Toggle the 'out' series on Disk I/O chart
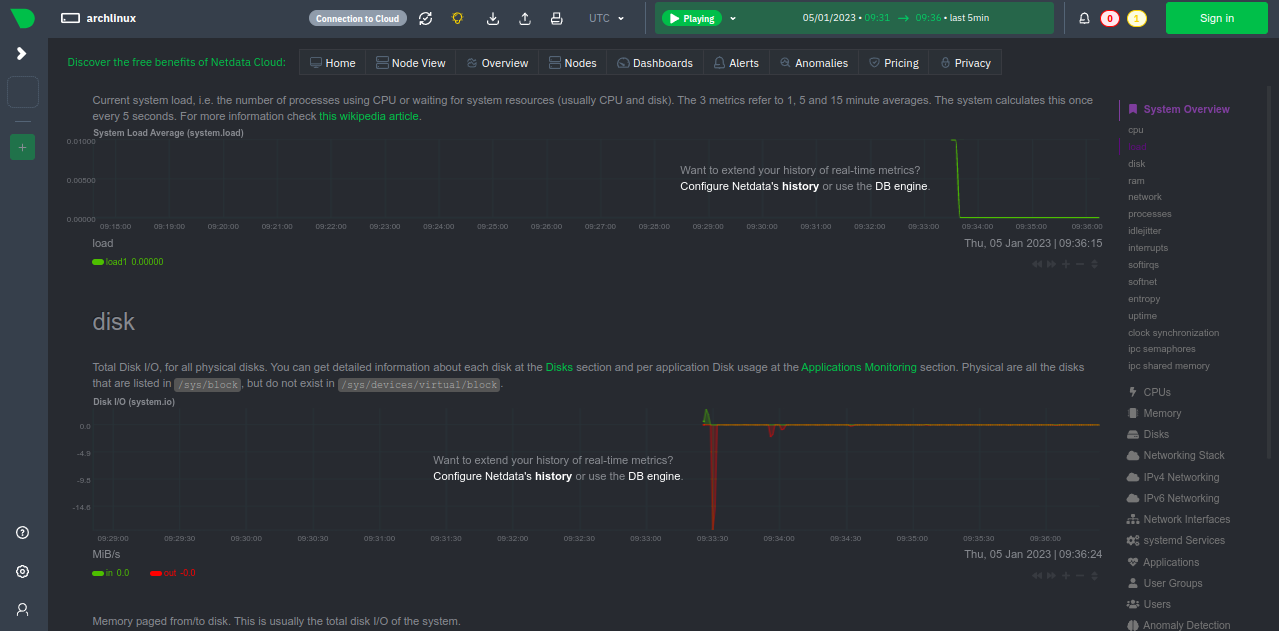 (x=172, y=573)
